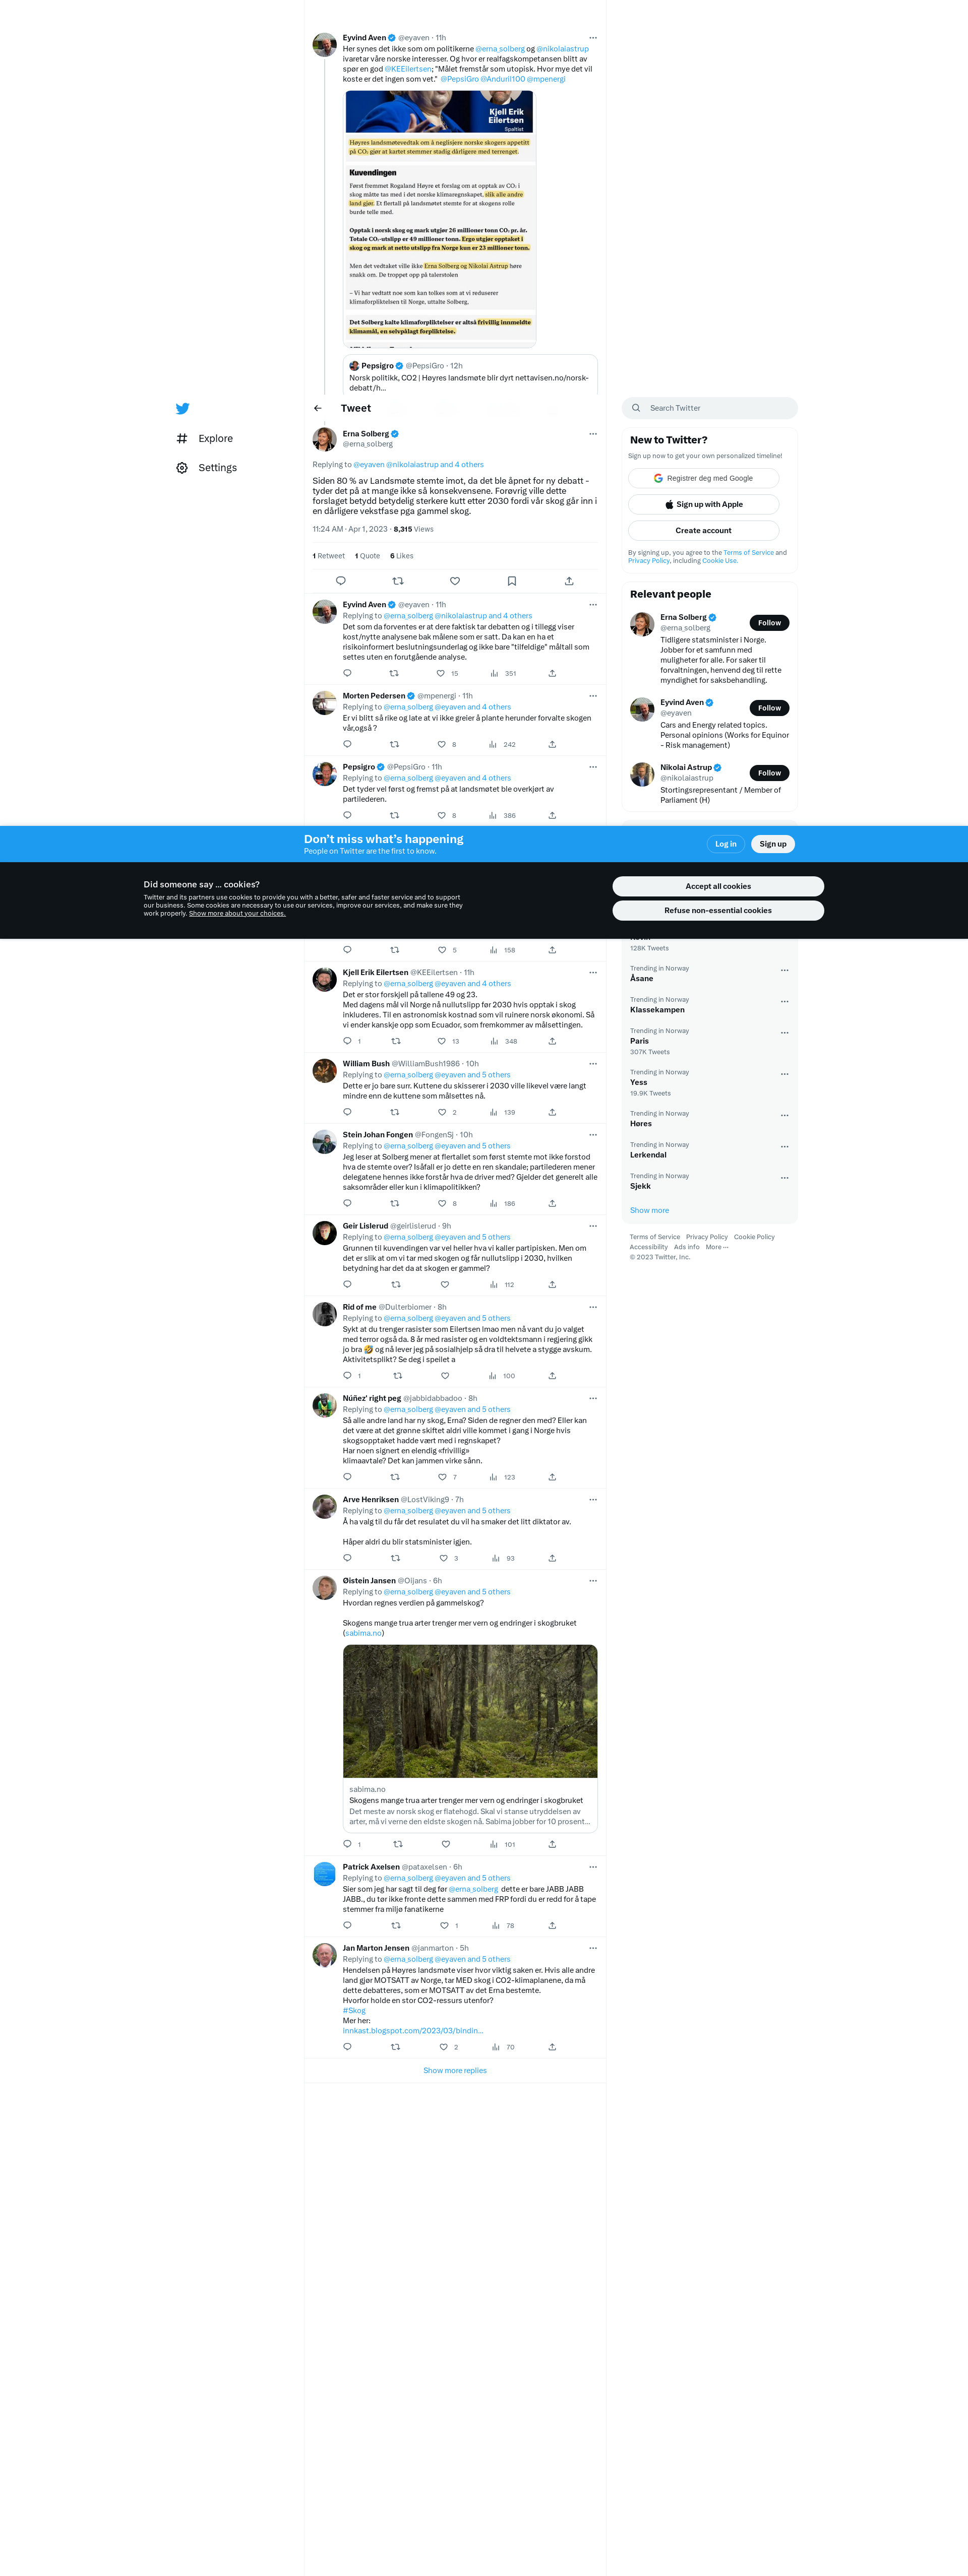Open Cookie Policy footer link
The image size is (968, 2576).
click(x=754, y=1237)
